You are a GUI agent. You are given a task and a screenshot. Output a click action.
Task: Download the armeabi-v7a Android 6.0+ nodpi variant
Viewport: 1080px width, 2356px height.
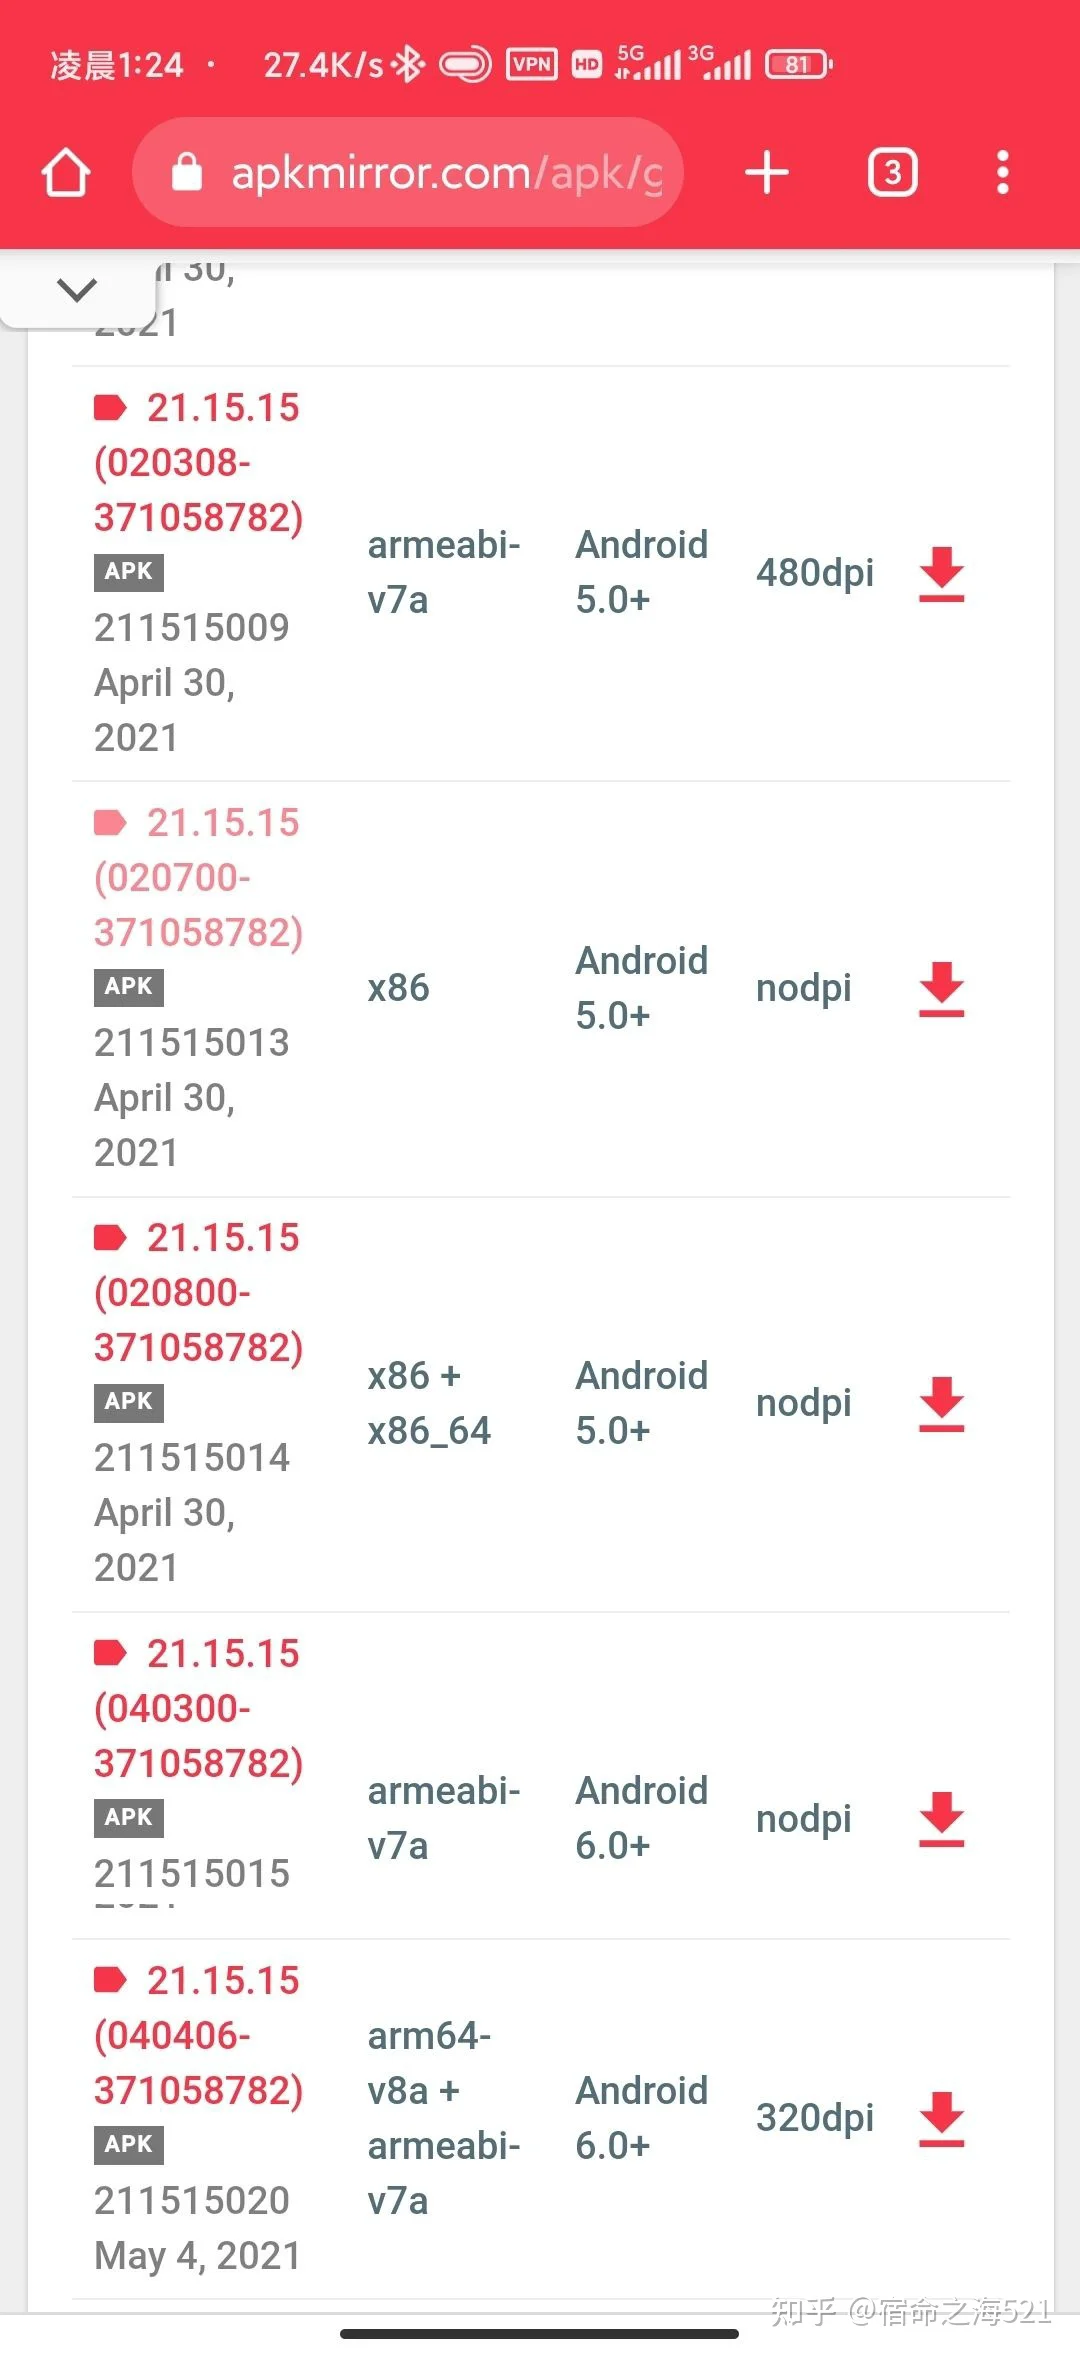click(x=941, y=1819)
